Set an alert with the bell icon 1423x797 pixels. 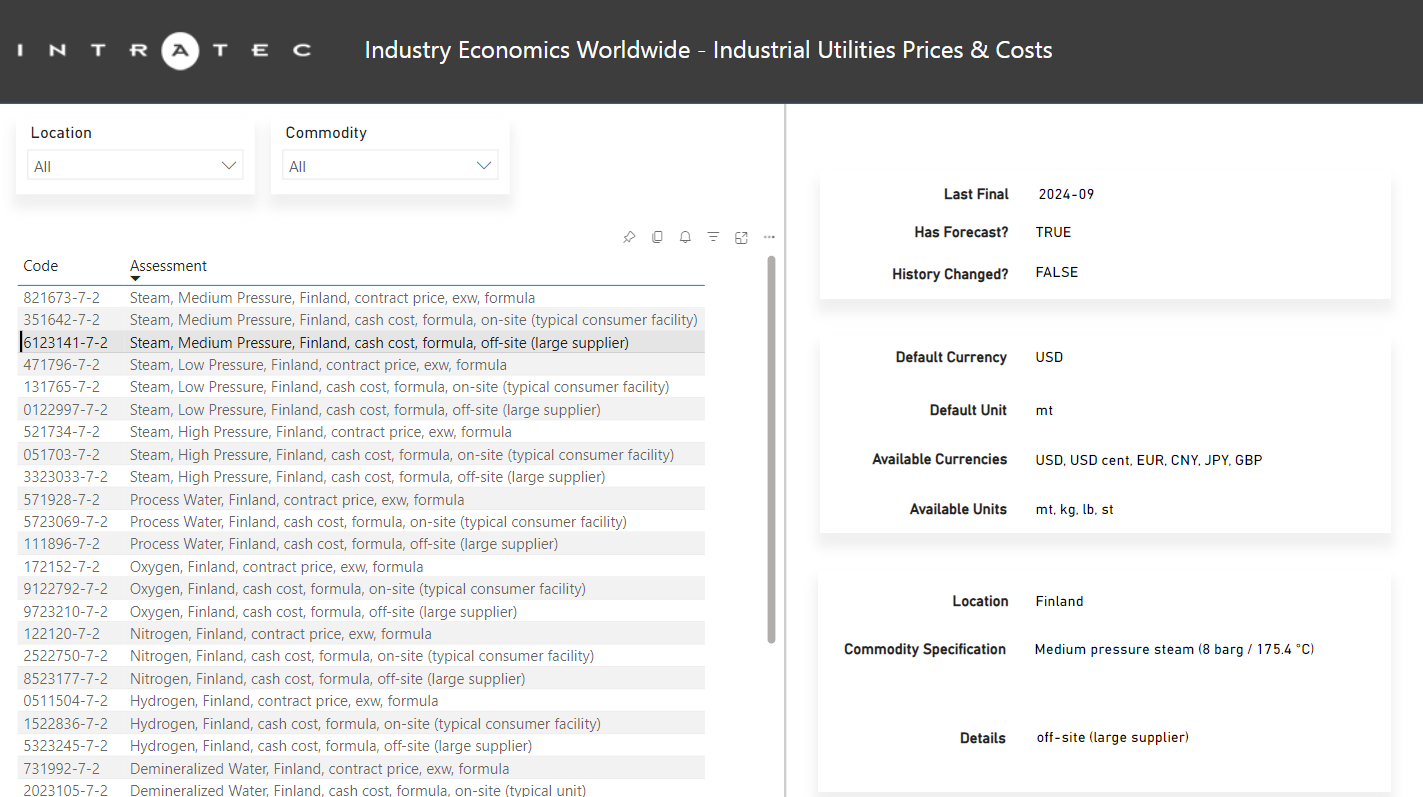click(685, 237)
